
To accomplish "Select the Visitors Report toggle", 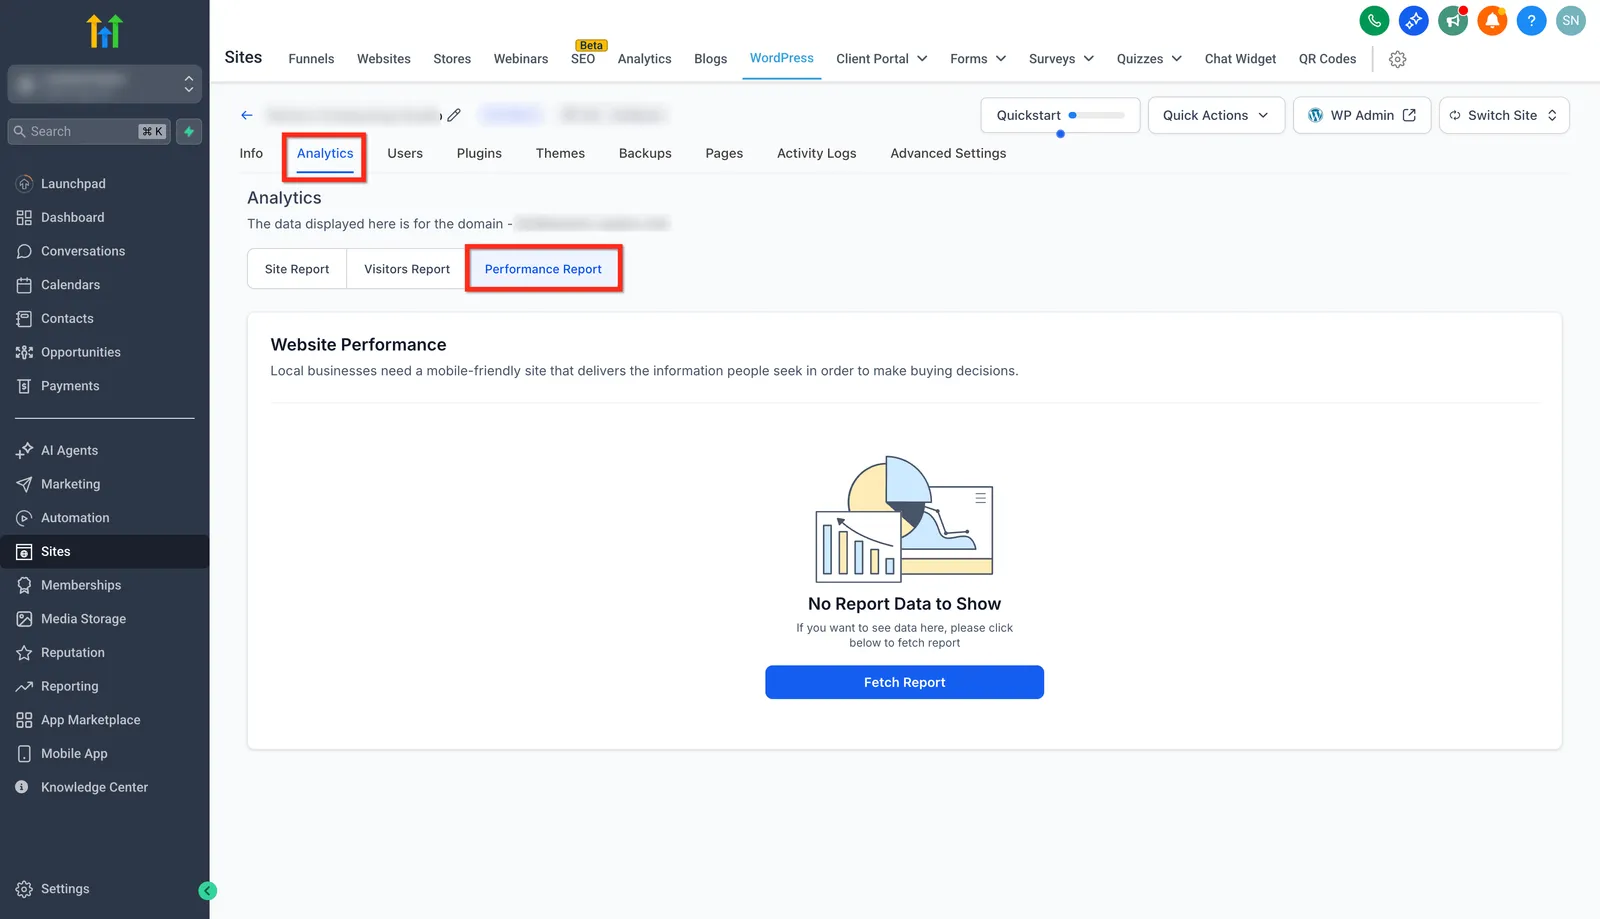I will point(407,269).
